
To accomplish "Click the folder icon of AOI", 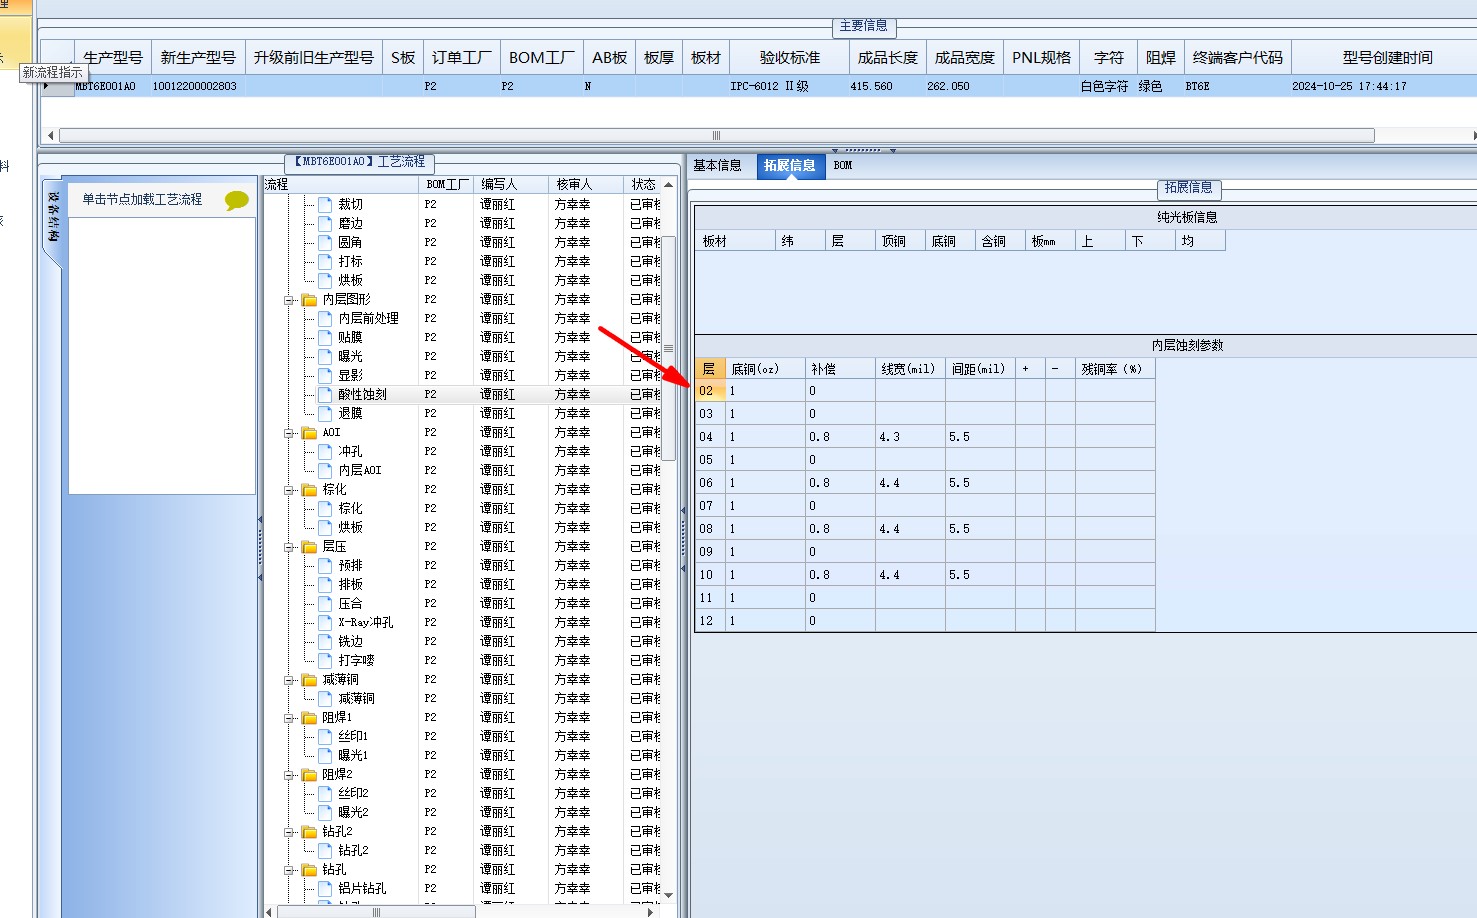I will click(309, 432).
